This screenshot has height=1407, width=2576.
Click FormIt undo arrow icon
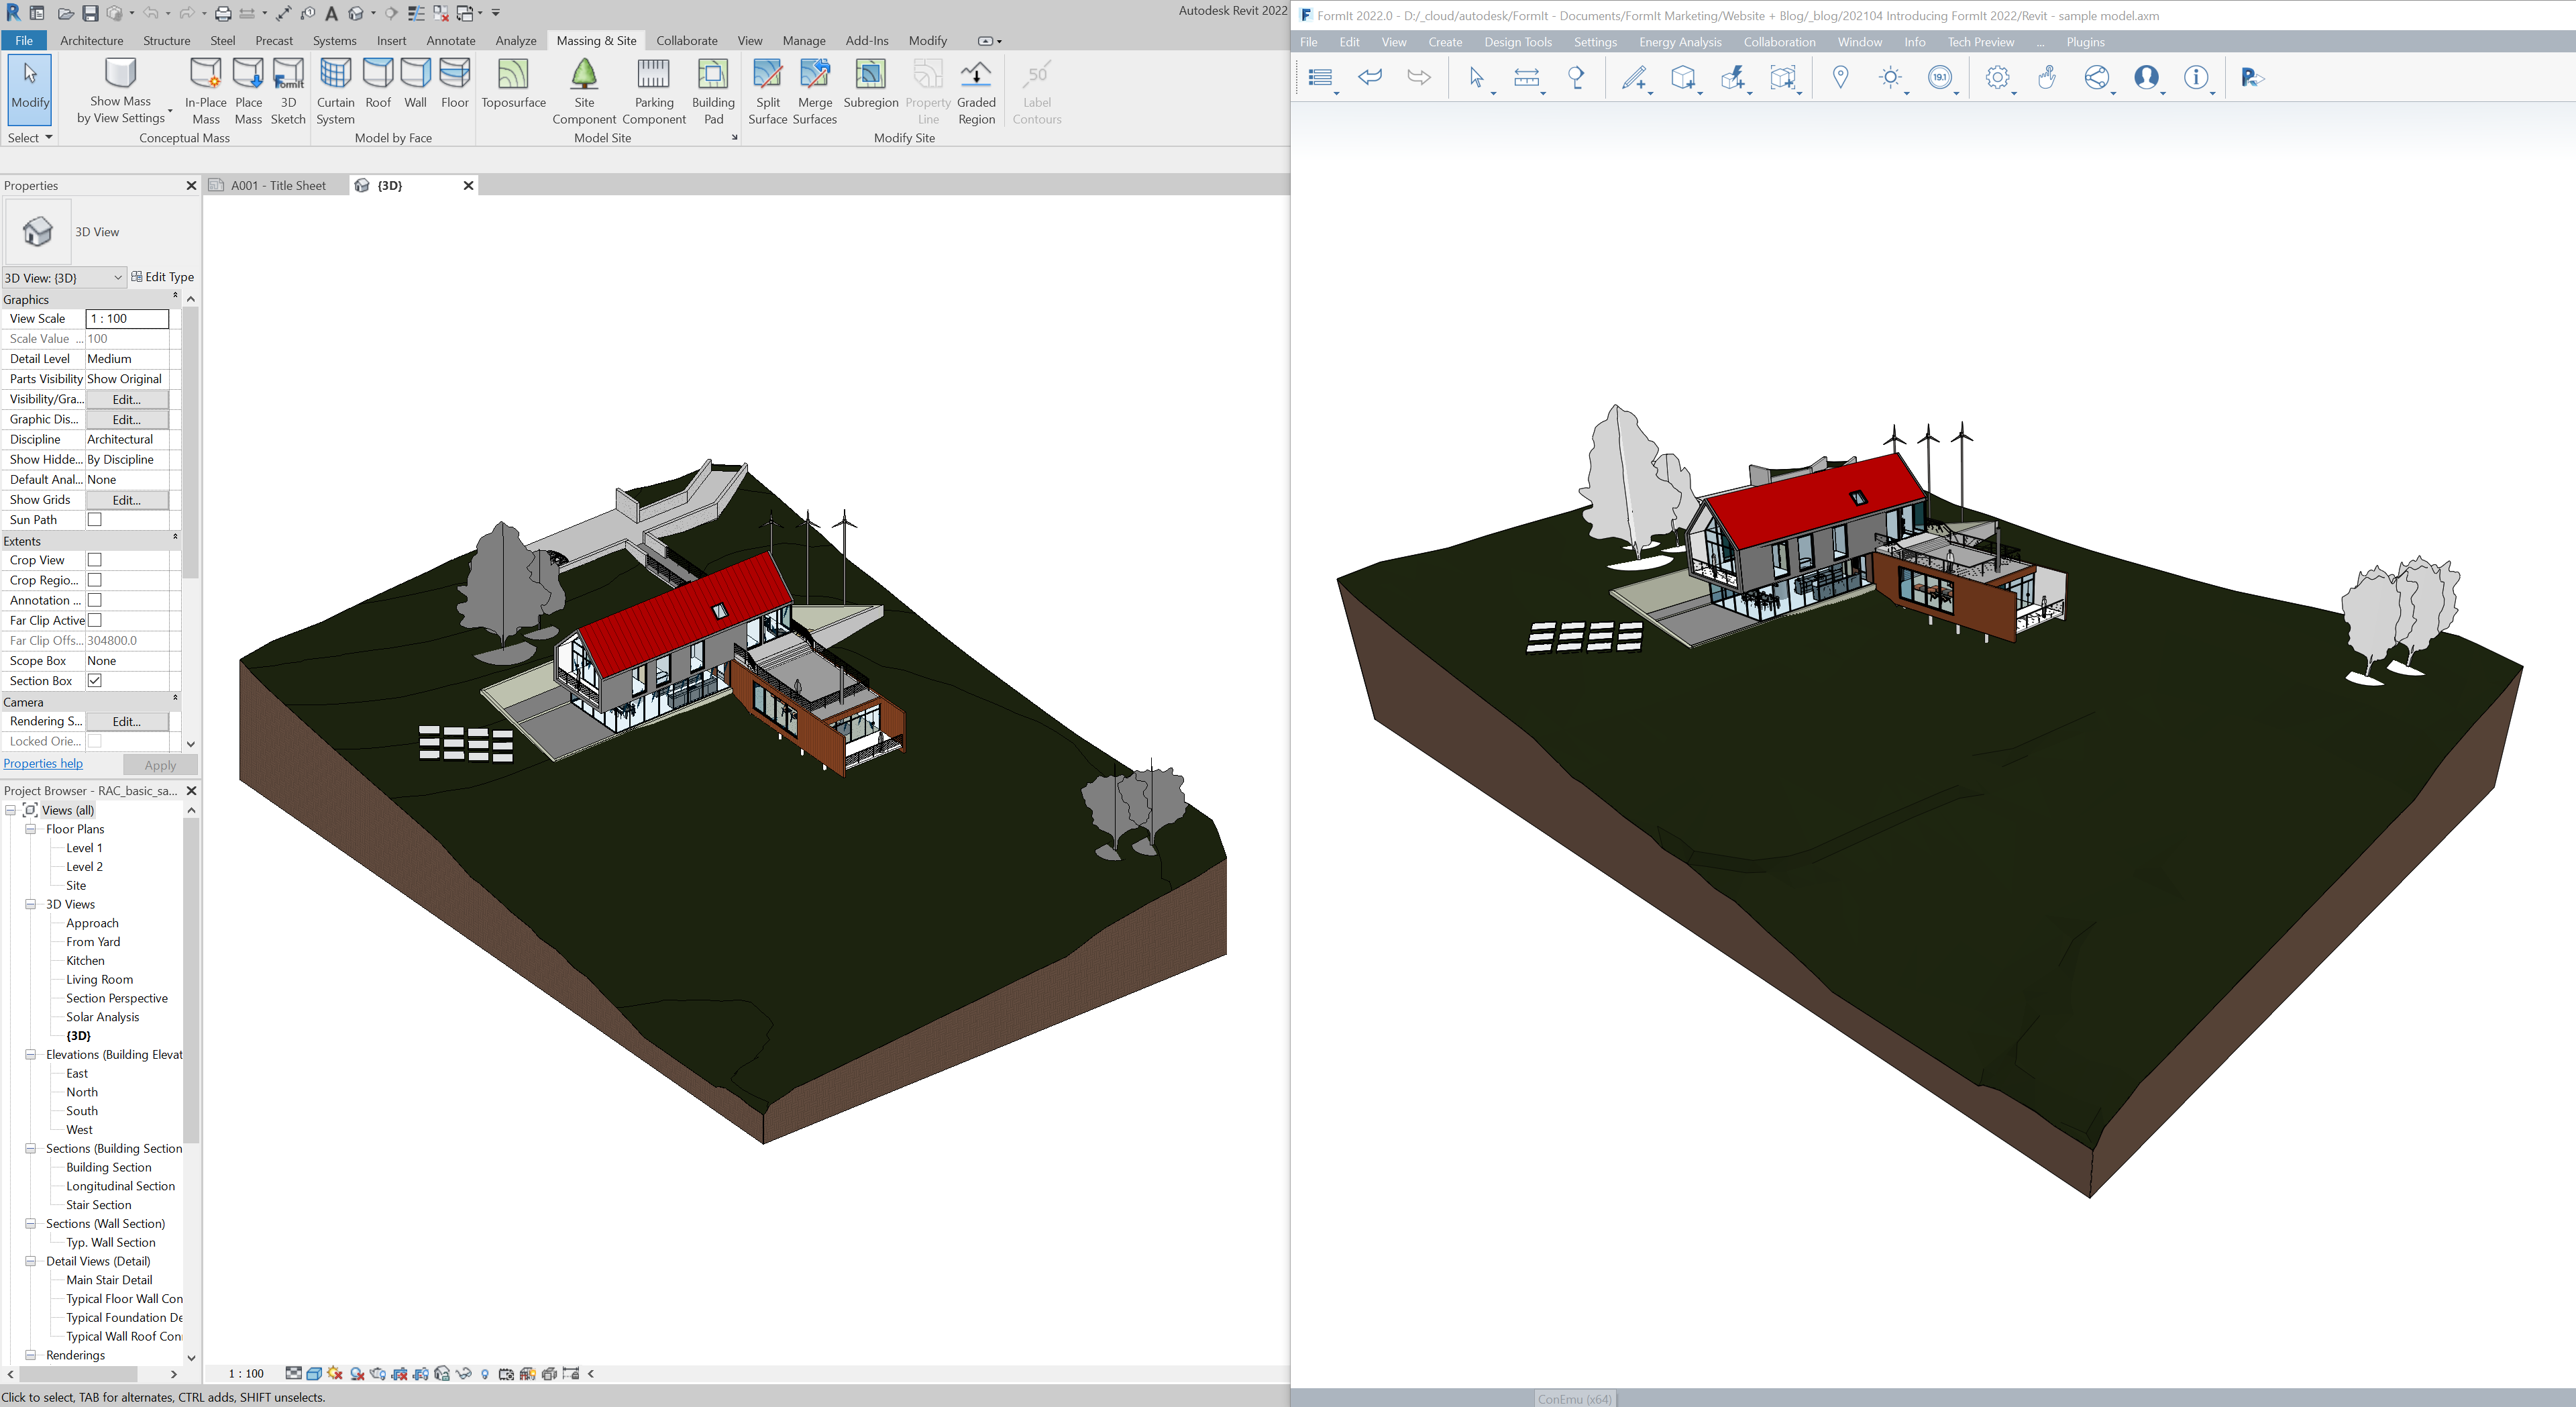[1370, 77]
